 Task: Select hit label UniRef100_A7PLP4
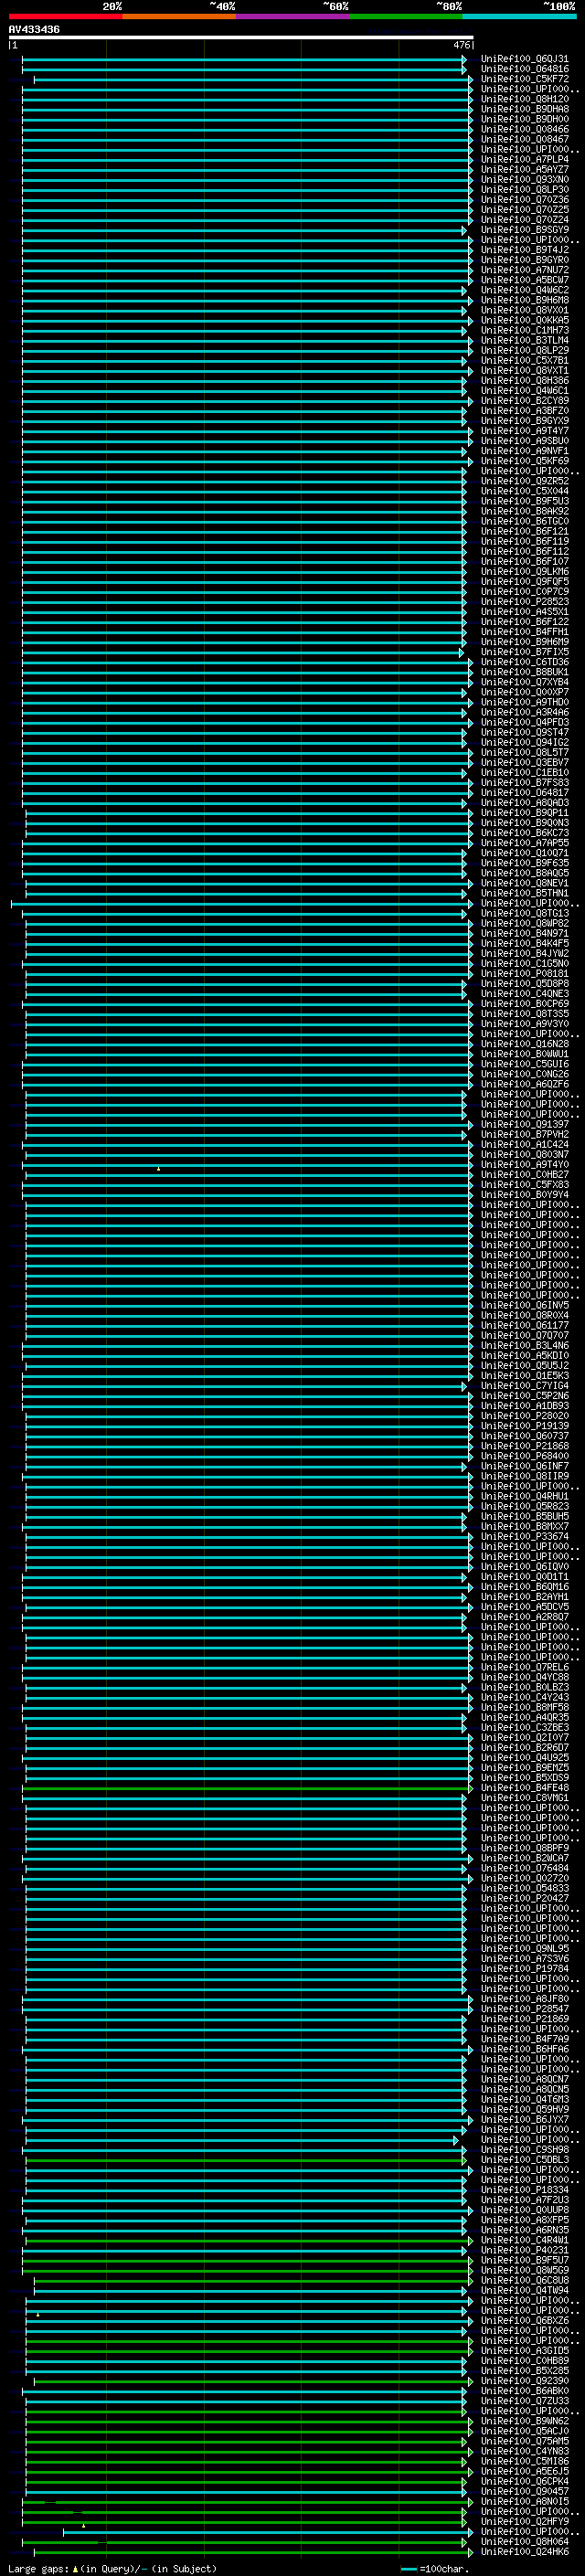click(525, 159)
